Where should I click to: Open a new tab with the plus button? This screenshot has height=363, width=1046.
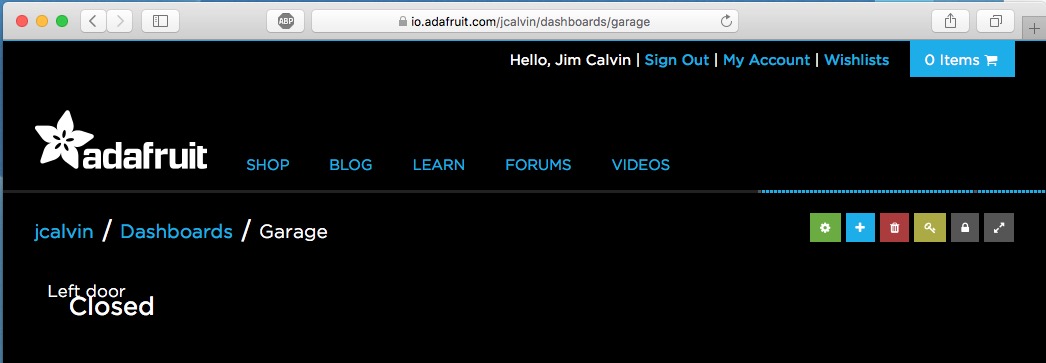[1034, 29]
